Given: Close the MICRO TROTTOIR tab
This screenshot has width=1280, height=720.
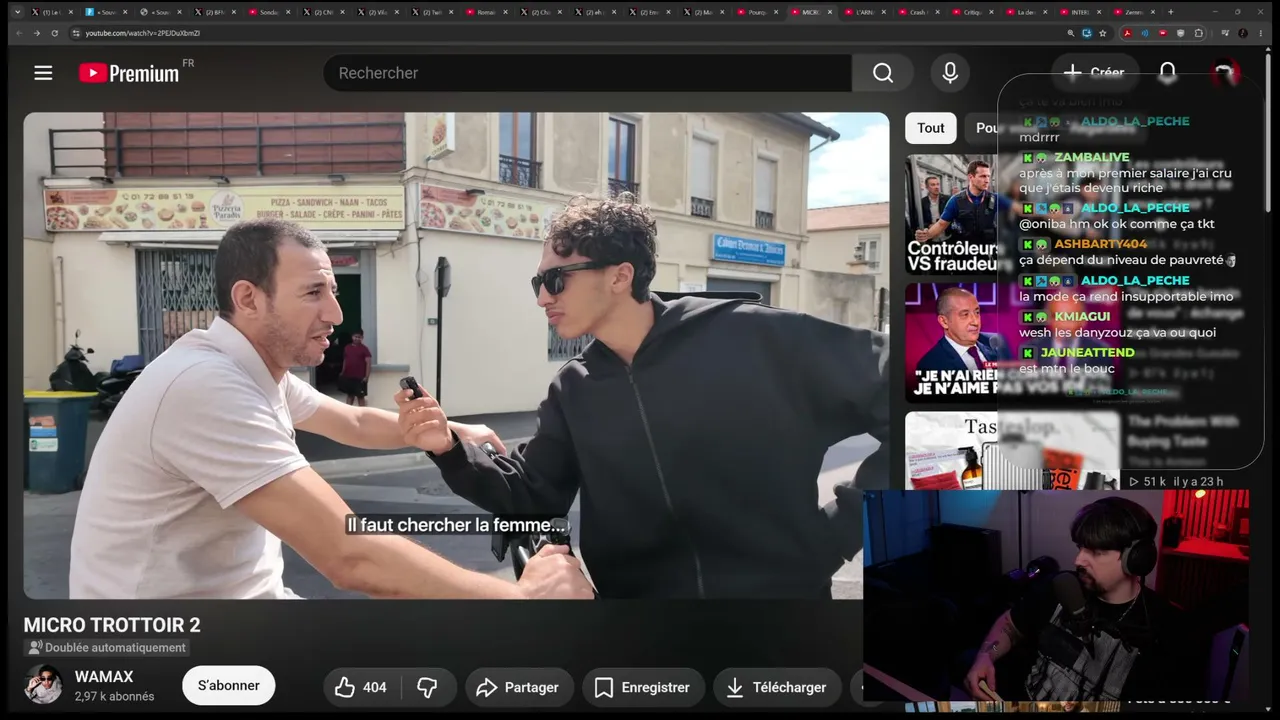Looking at the screenshot, I should pyautogui.click(x=830, y=12).
